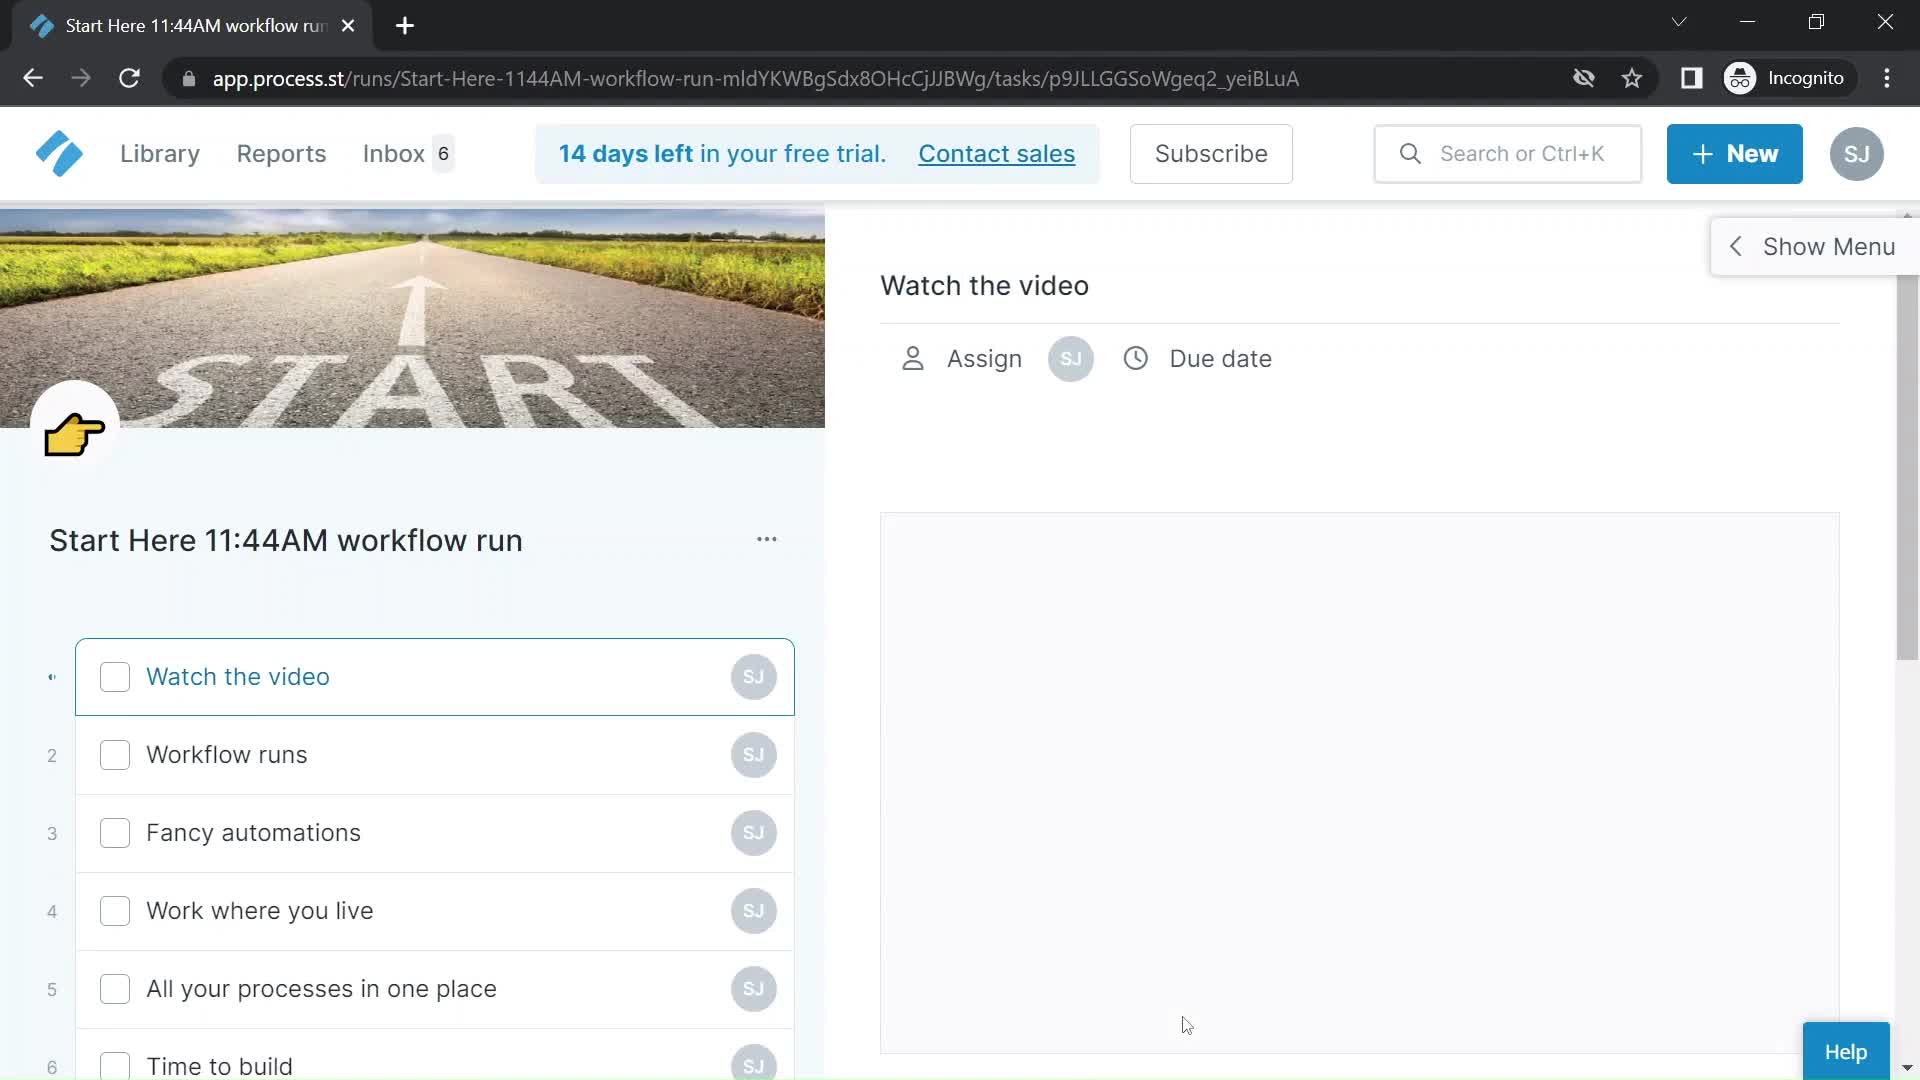Click the Process Street logo icon
Screen dimensions: 1920x1080
58,154
